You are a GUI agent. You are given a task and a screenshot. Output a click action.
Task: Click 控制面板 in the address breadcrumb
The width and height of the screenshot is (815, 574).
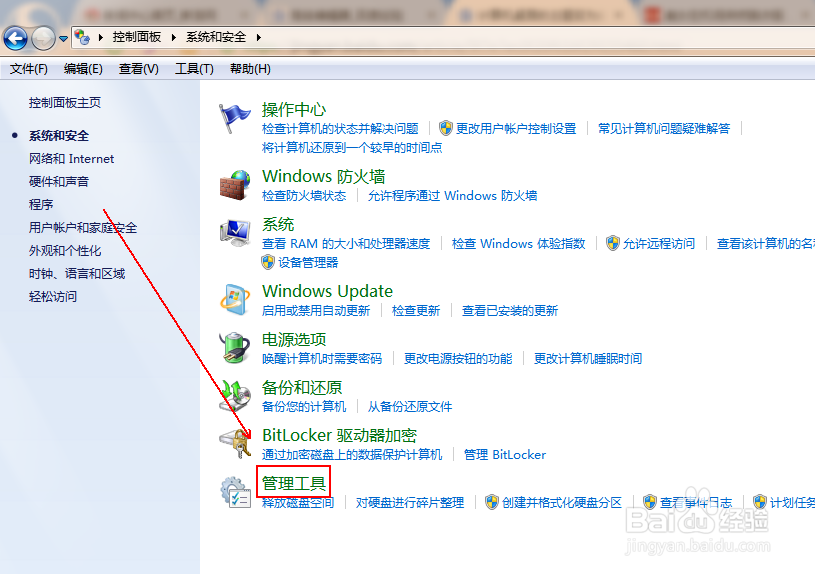tap(137, 37)
